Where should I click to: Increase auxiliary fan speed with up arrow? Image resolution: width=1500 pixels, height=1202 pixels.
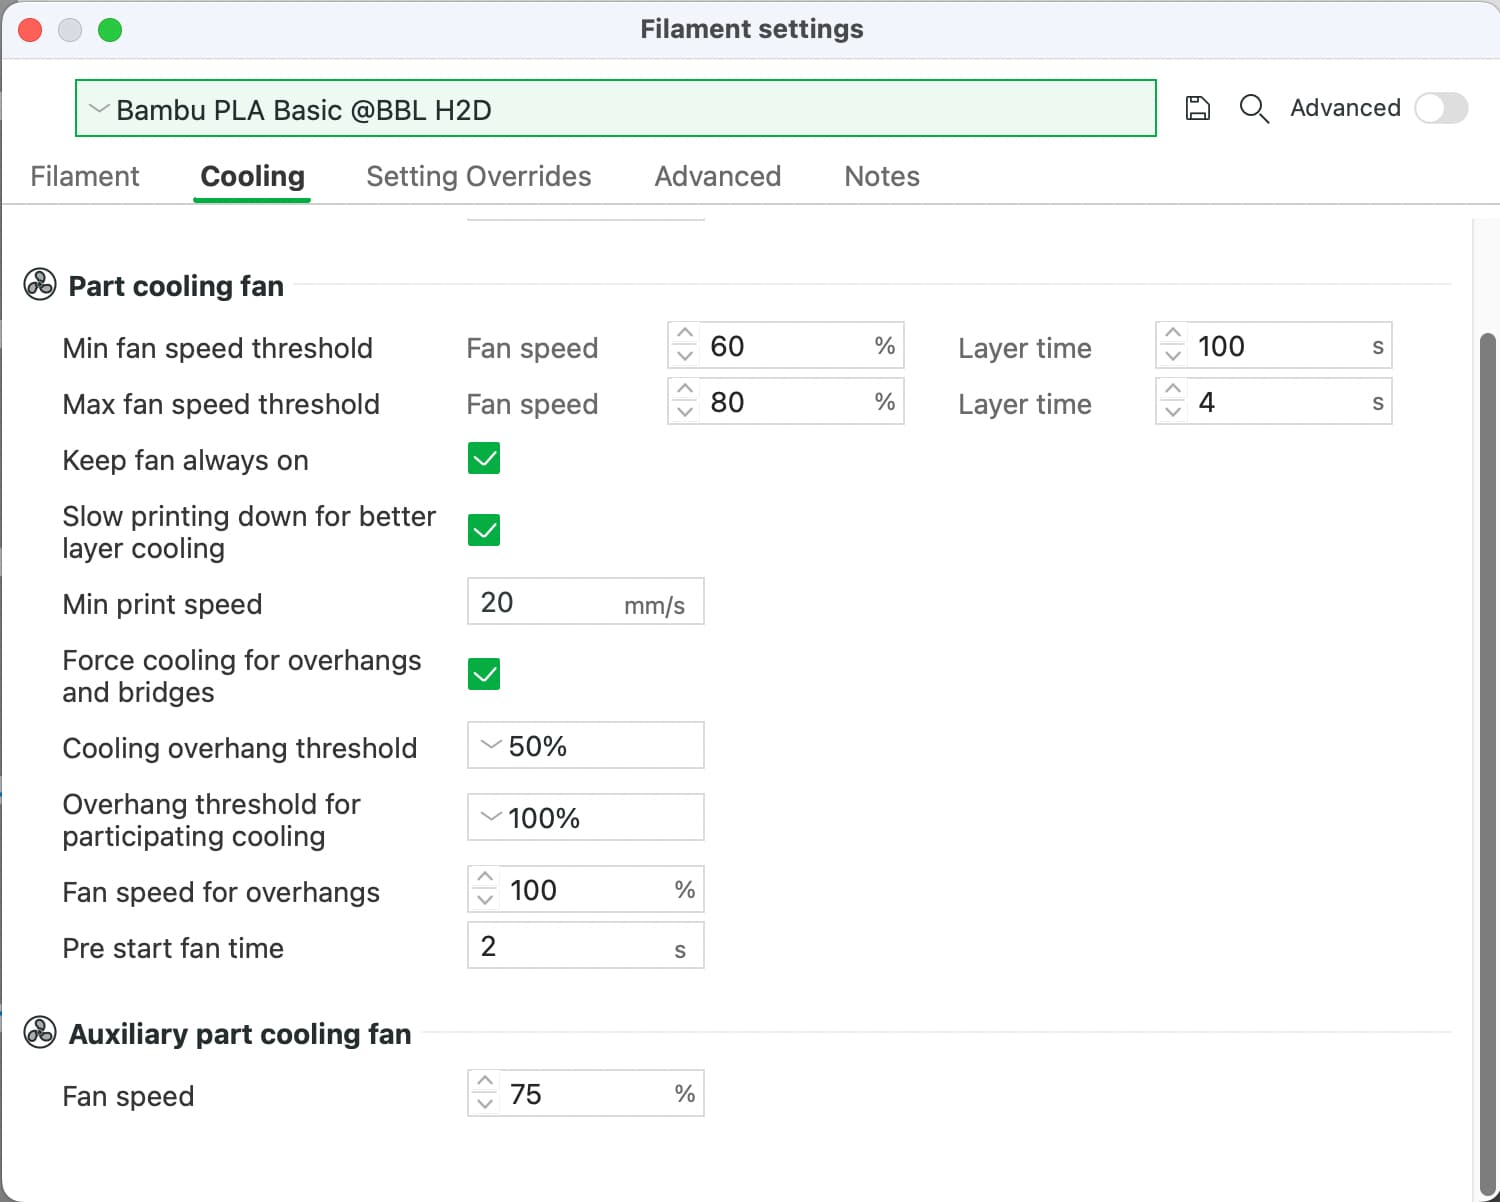click(485, 1082)
